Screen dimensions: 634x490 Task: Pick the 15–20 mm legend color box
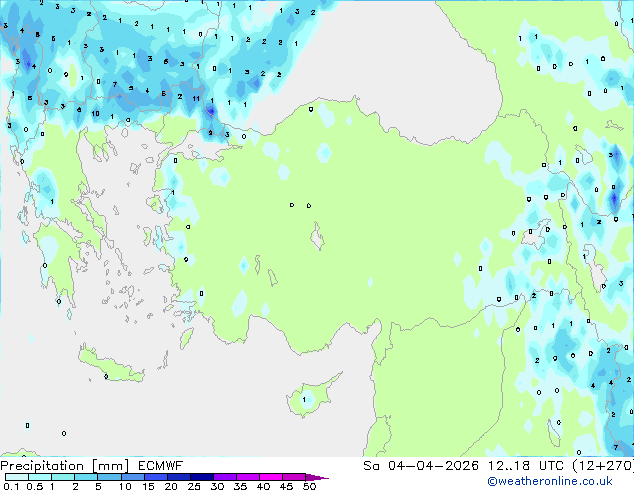[156, 477]
